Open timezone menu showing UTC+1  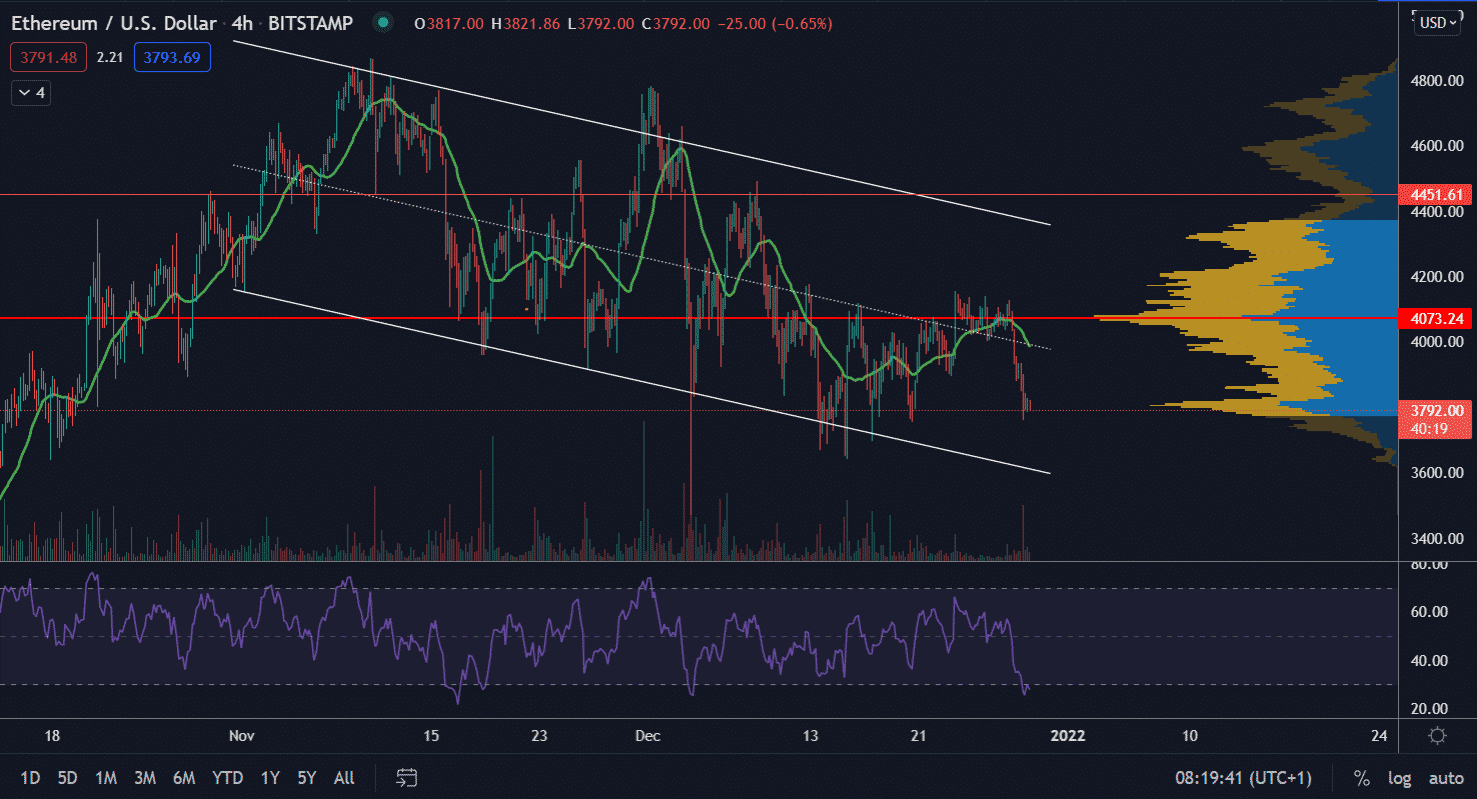pos(1243,777)
